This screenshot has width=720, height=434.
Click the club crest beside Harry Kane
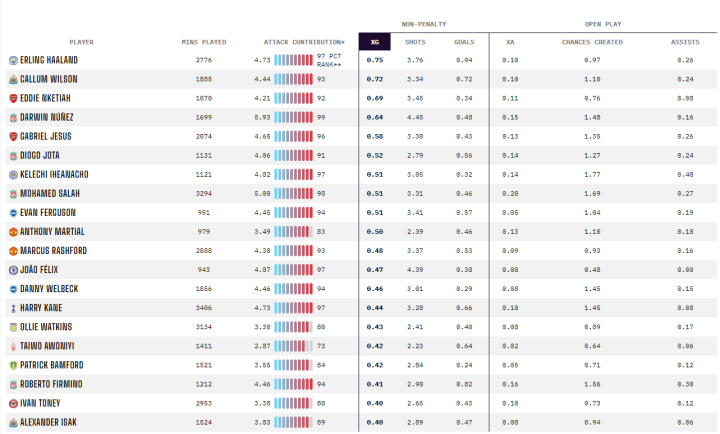[13, 308]
